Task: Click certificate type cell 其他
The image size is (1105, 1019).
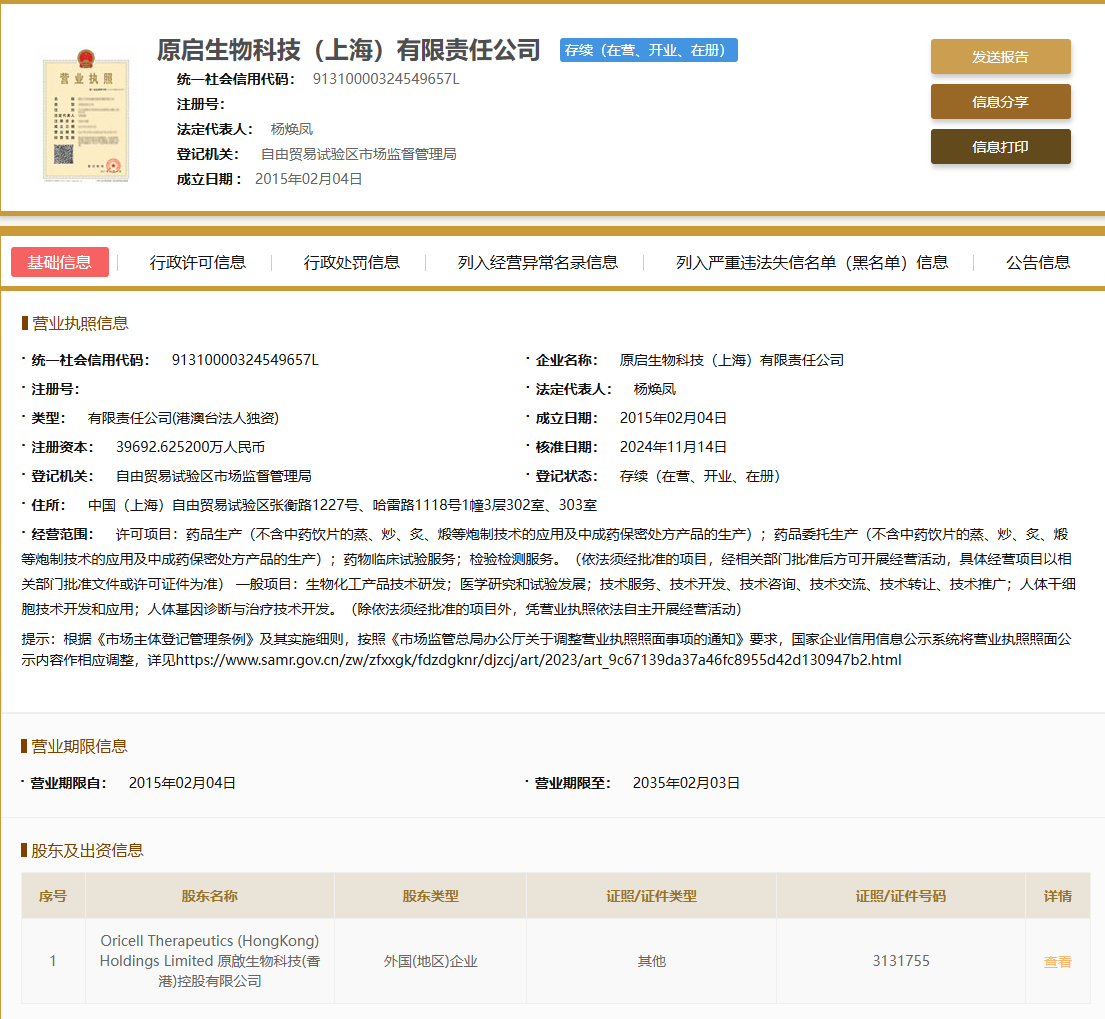Action: pos(651,961)
